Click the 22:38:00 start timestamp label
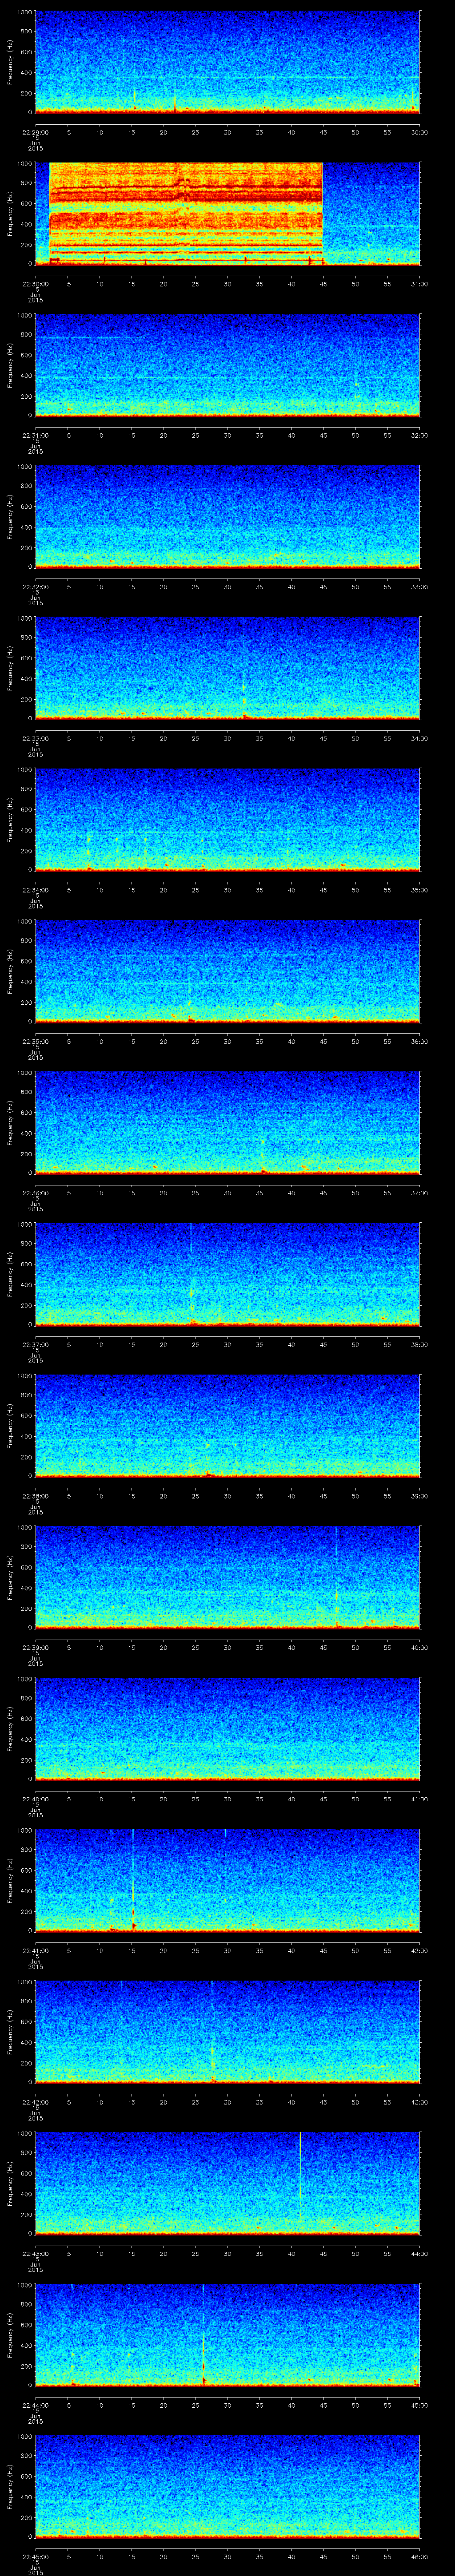Screen dimensions: 455x2576 point(35,1495)
